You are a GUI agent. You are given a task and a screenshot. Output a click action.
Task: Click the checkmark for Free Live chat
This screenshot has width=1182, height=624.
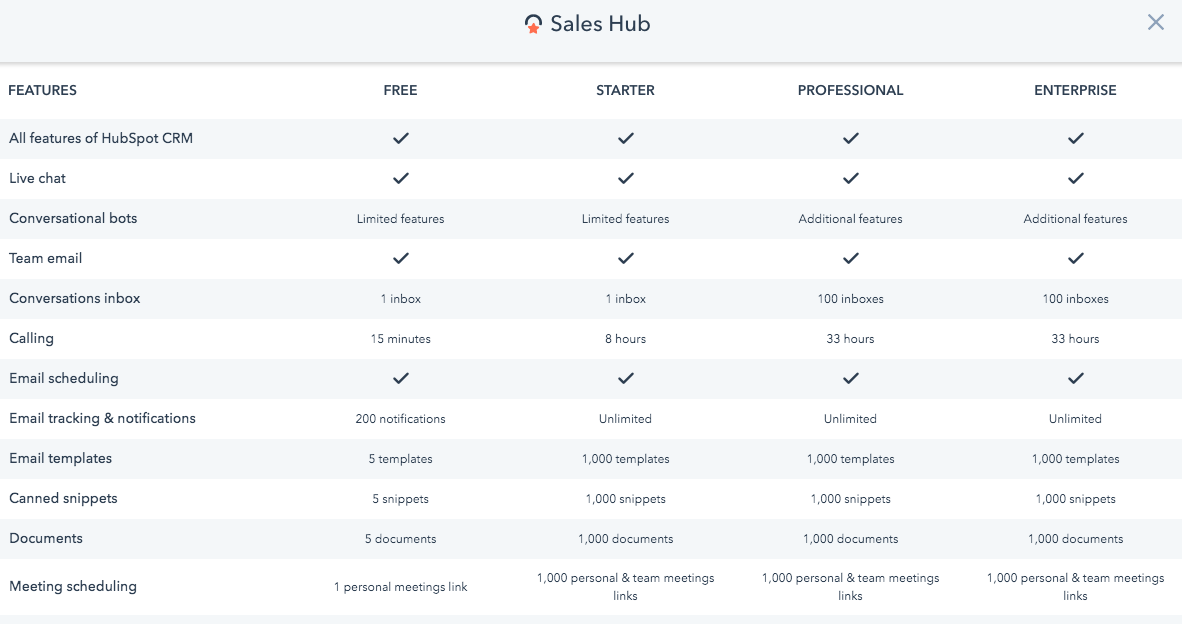tap(400, 178)
